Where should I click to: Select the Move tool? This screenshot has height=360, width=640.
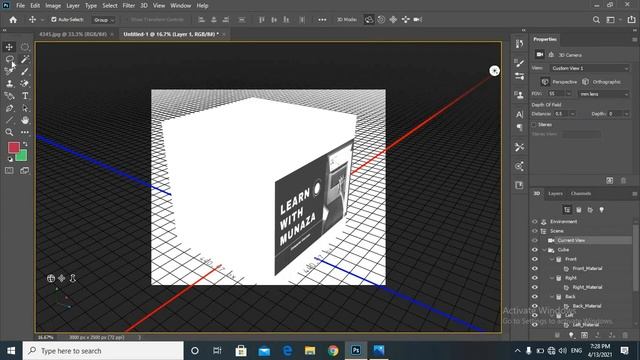coord(9,47)
